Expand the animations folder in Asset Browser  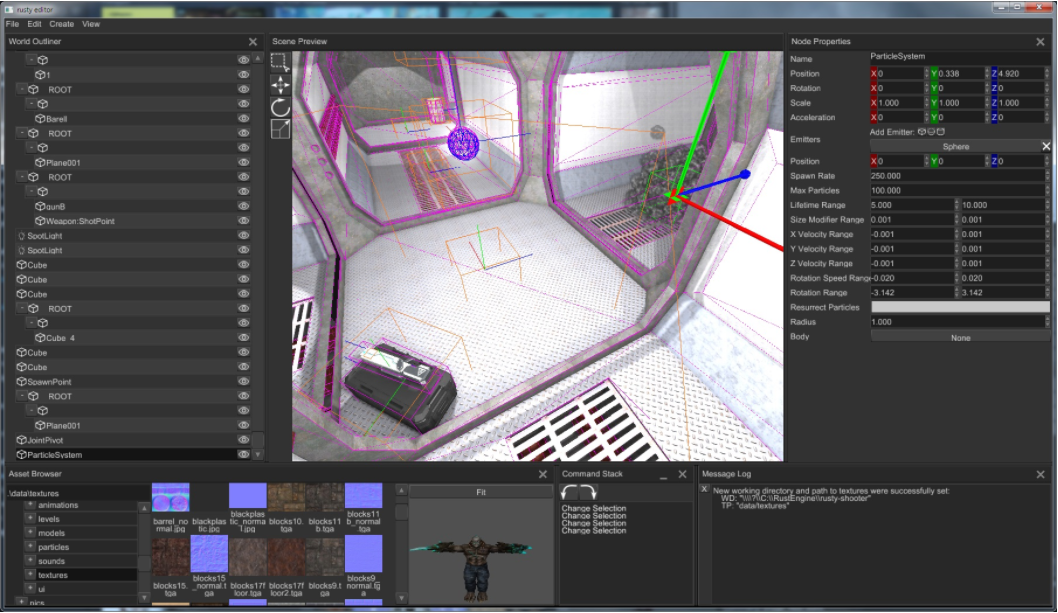point(29,506)
